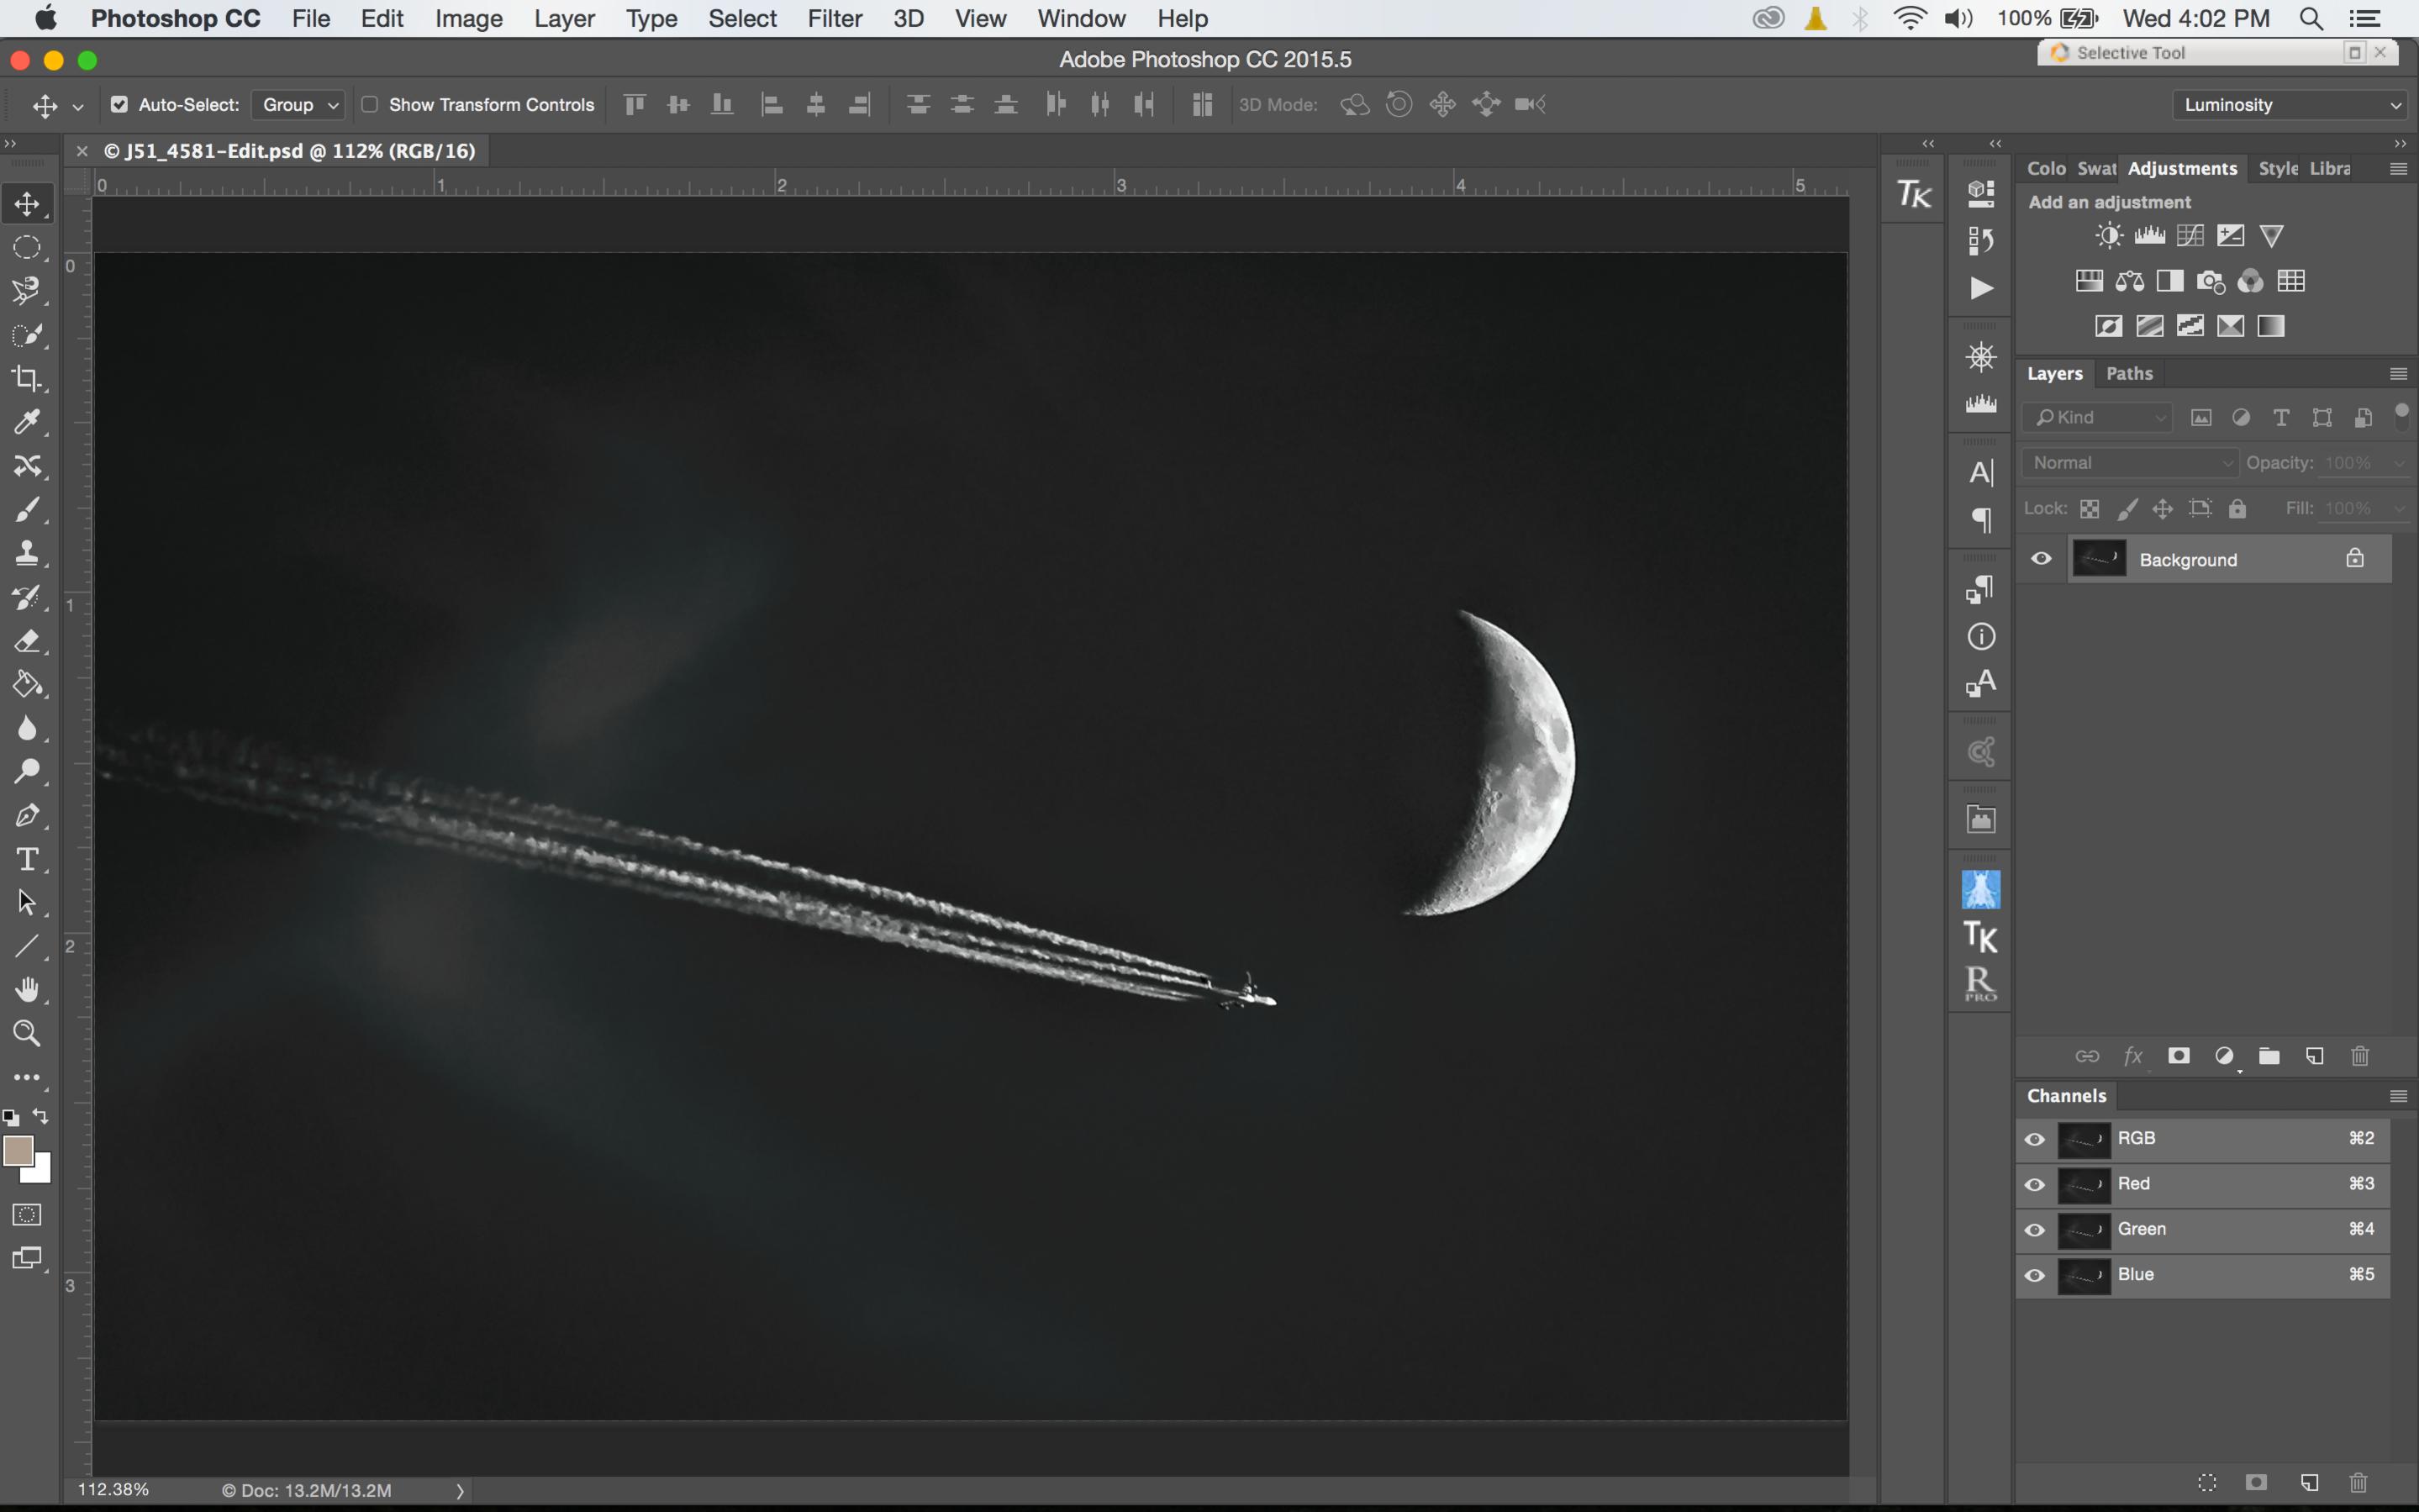Click the foreground color swatch
Image resolution: width=2419 pixels, height=1512 pixels.
[x=18, y=1153]
